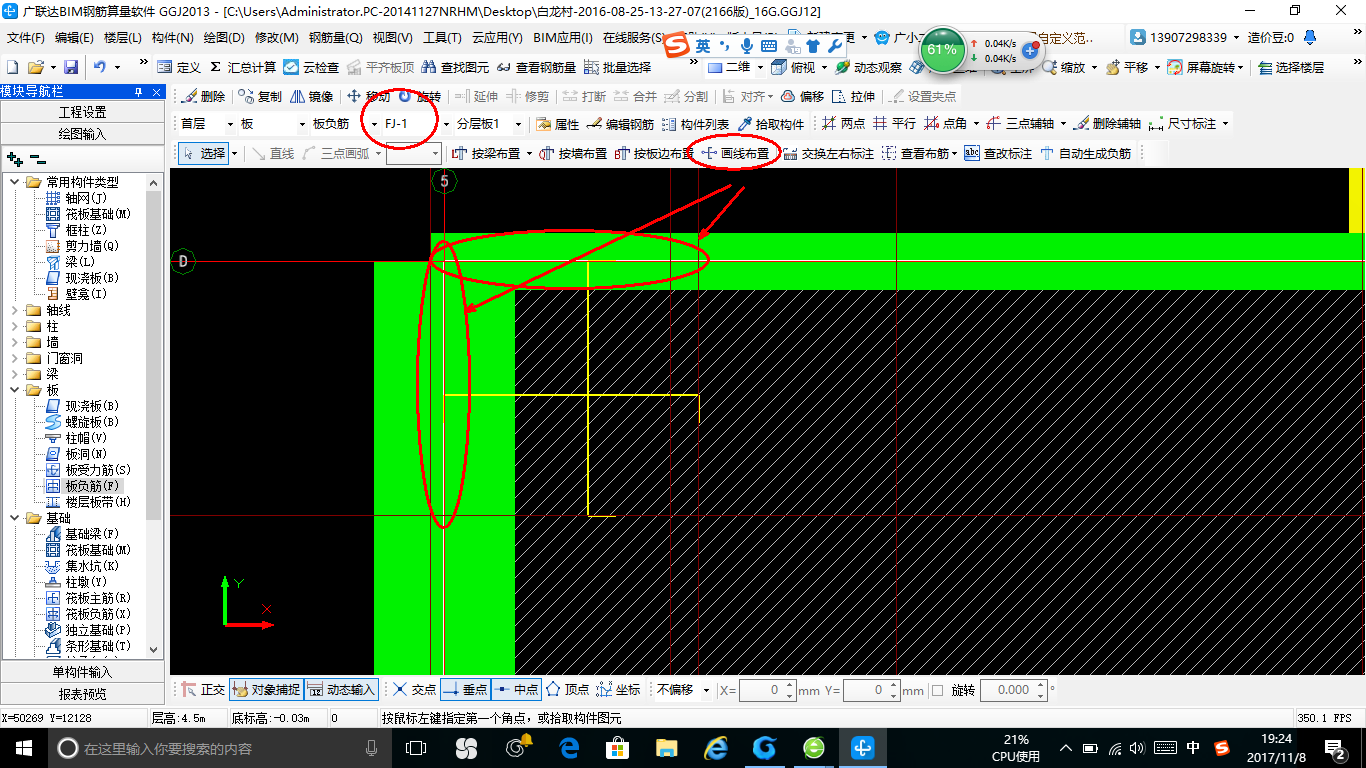Start 云检查 cloud check
This screenshot has height=768, width=1366.
[311, 67]
